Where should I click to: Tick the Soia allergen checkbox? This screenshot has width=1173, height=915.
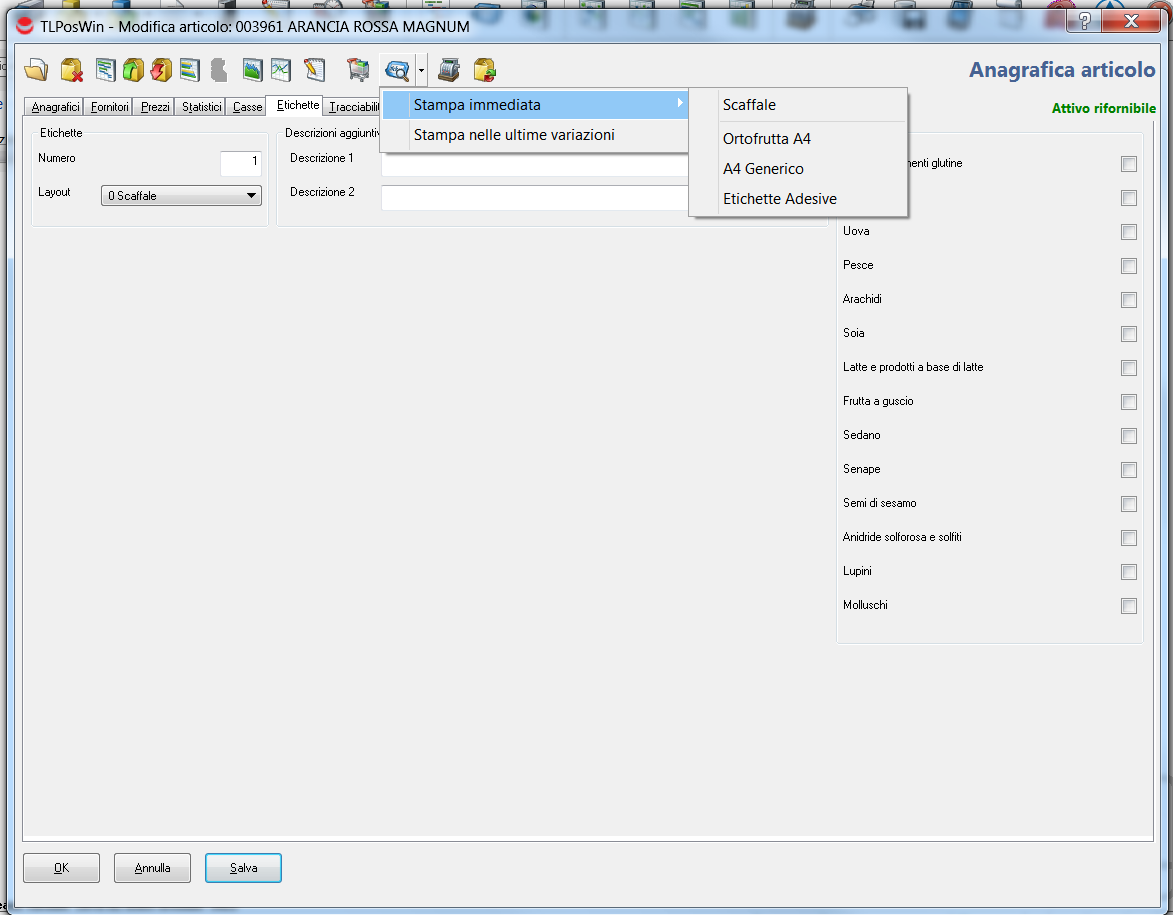(1129, 334)
